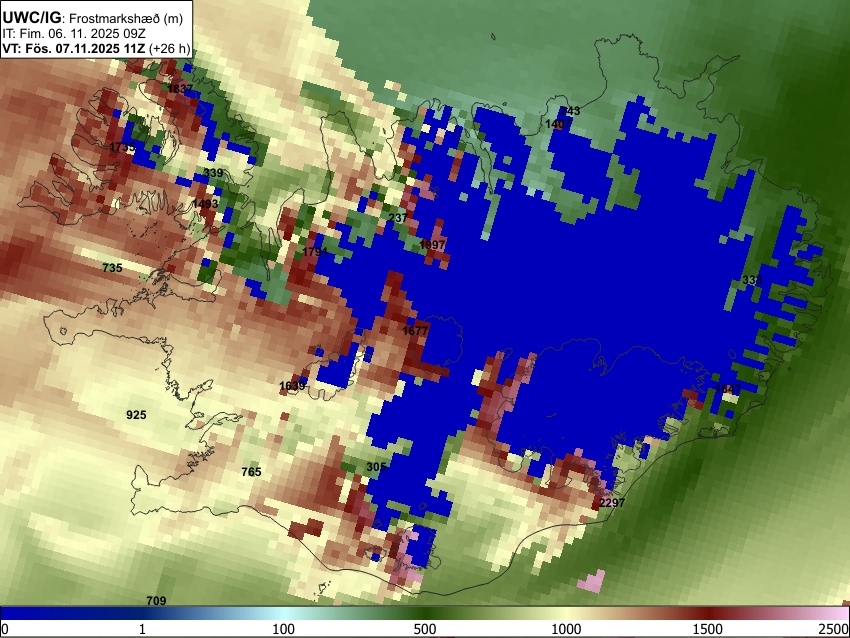Click the color scale label '1000'

(566, 629)
